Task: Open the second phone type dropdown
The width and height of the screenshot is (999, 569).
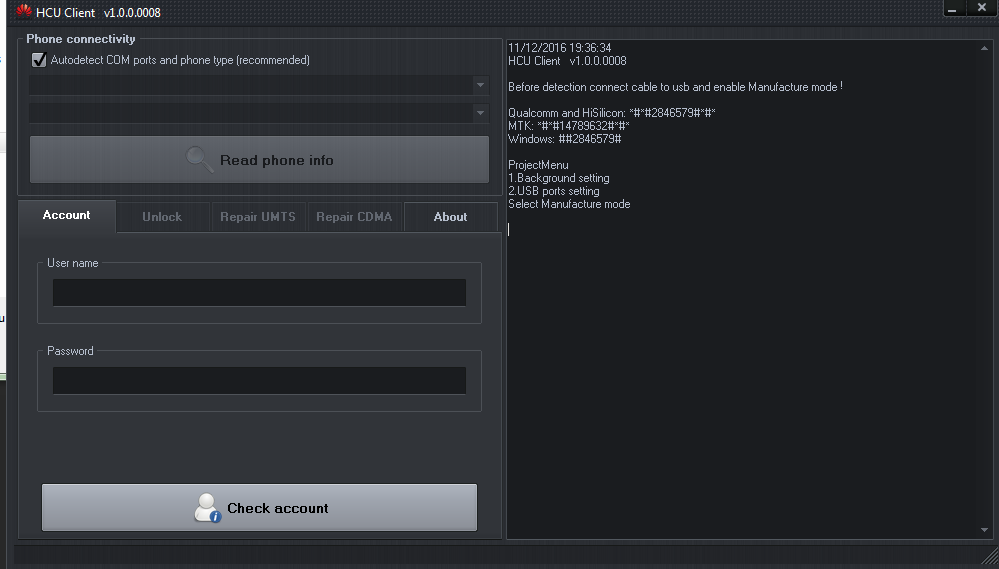Action: pos(259,113)
